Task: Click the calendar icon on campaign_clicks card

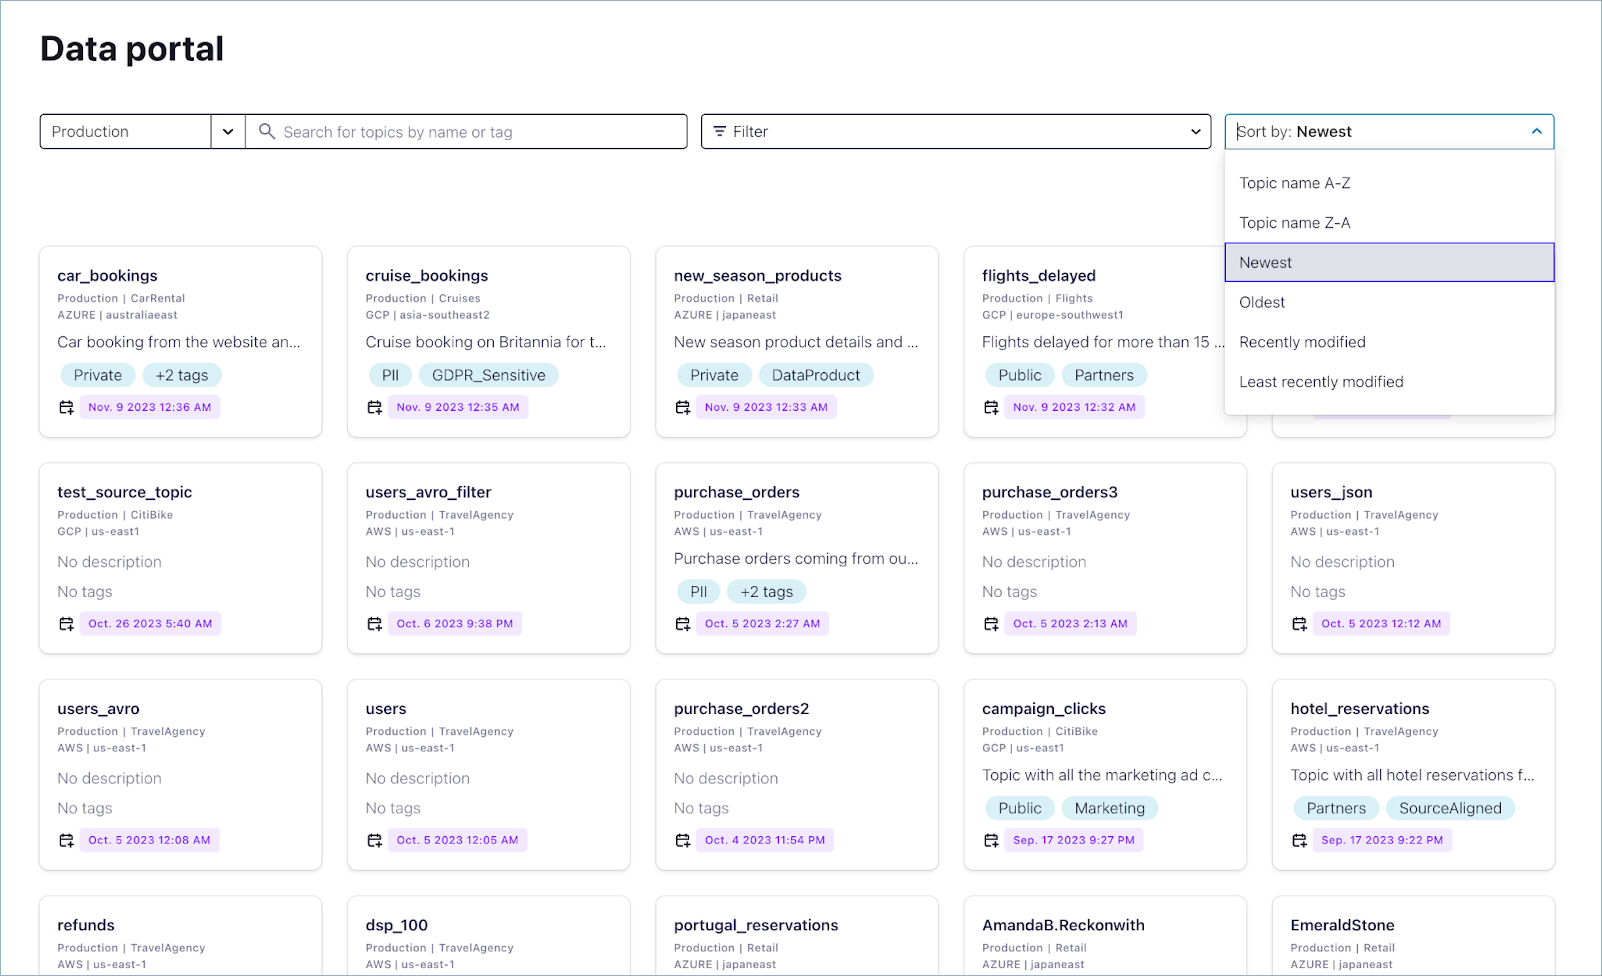Action: (991, 840)
